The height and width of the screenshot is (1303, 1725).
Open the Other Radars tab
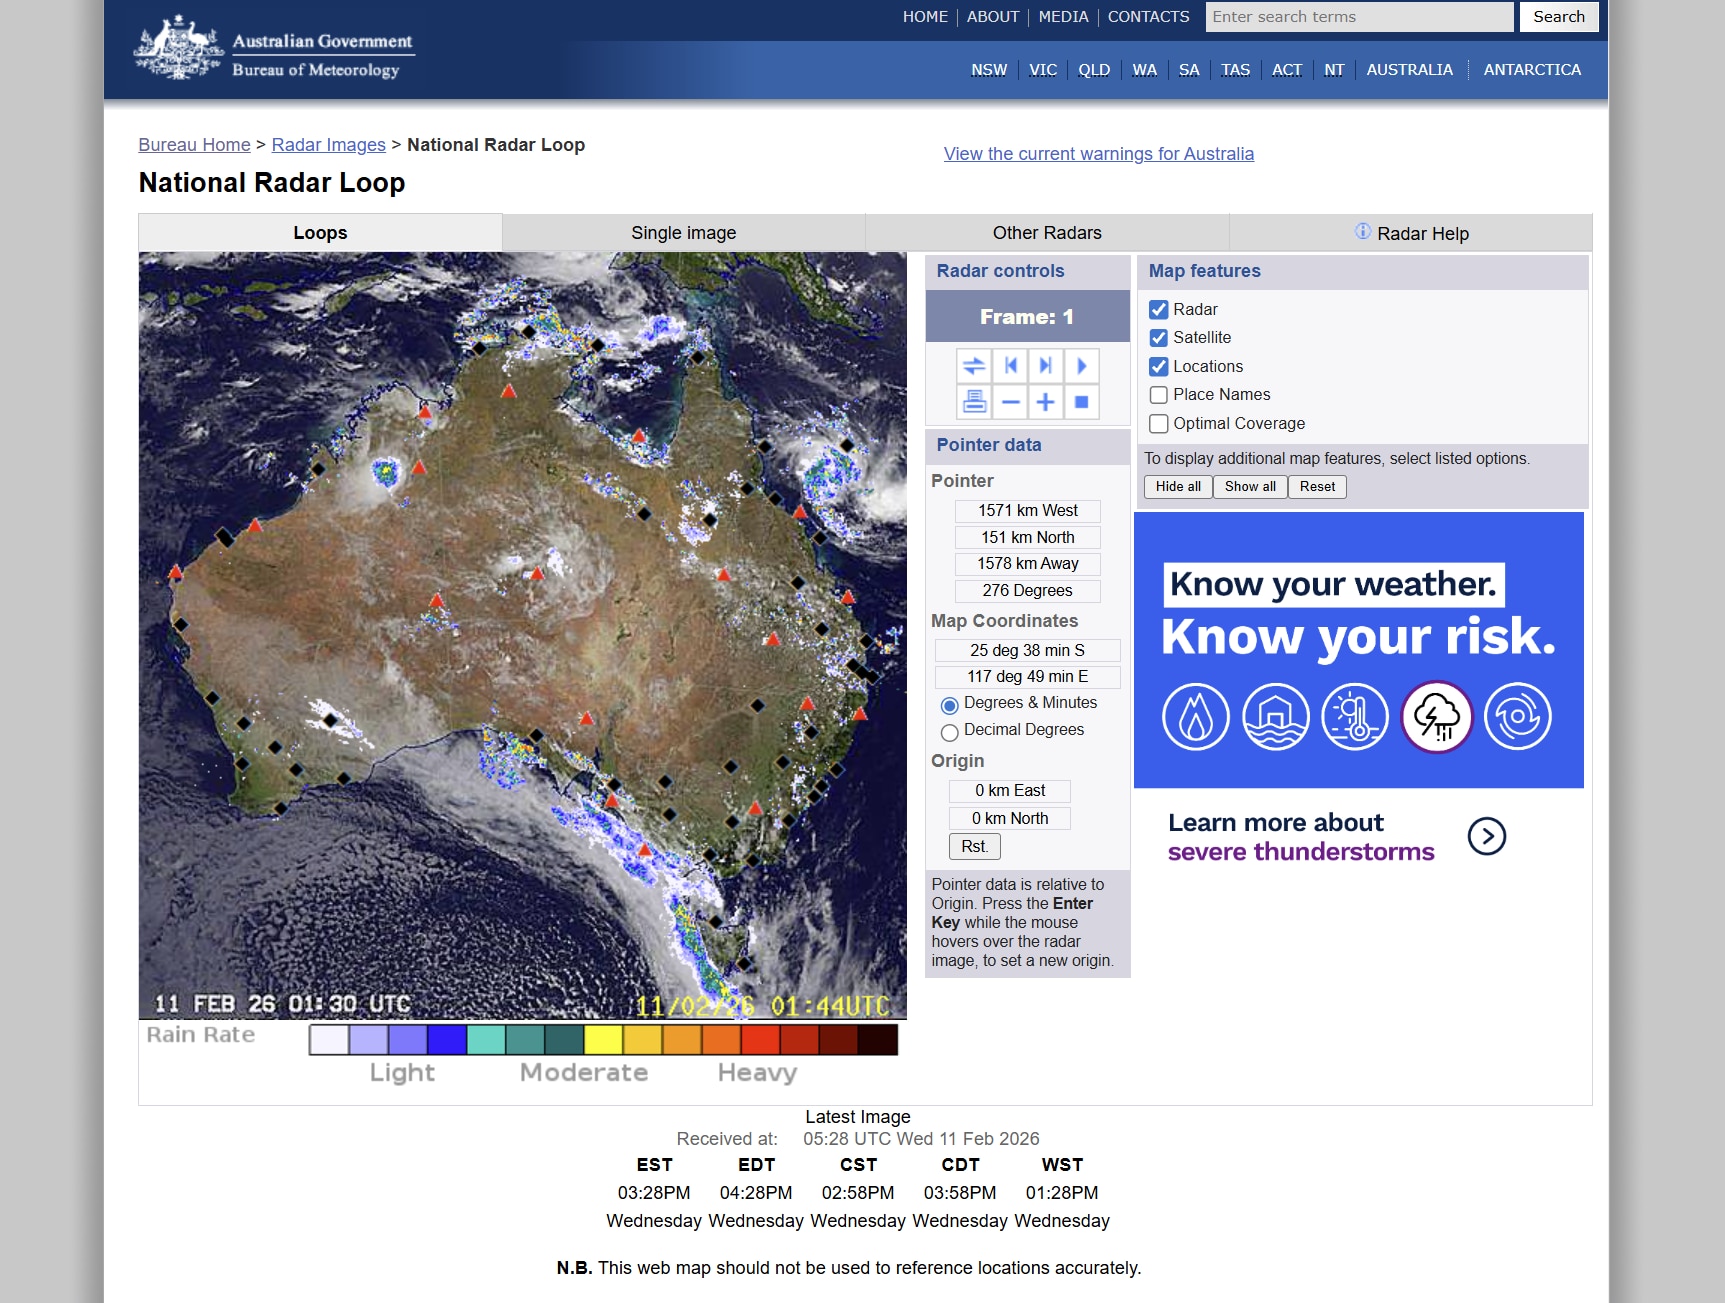(x=1046, y=233)
